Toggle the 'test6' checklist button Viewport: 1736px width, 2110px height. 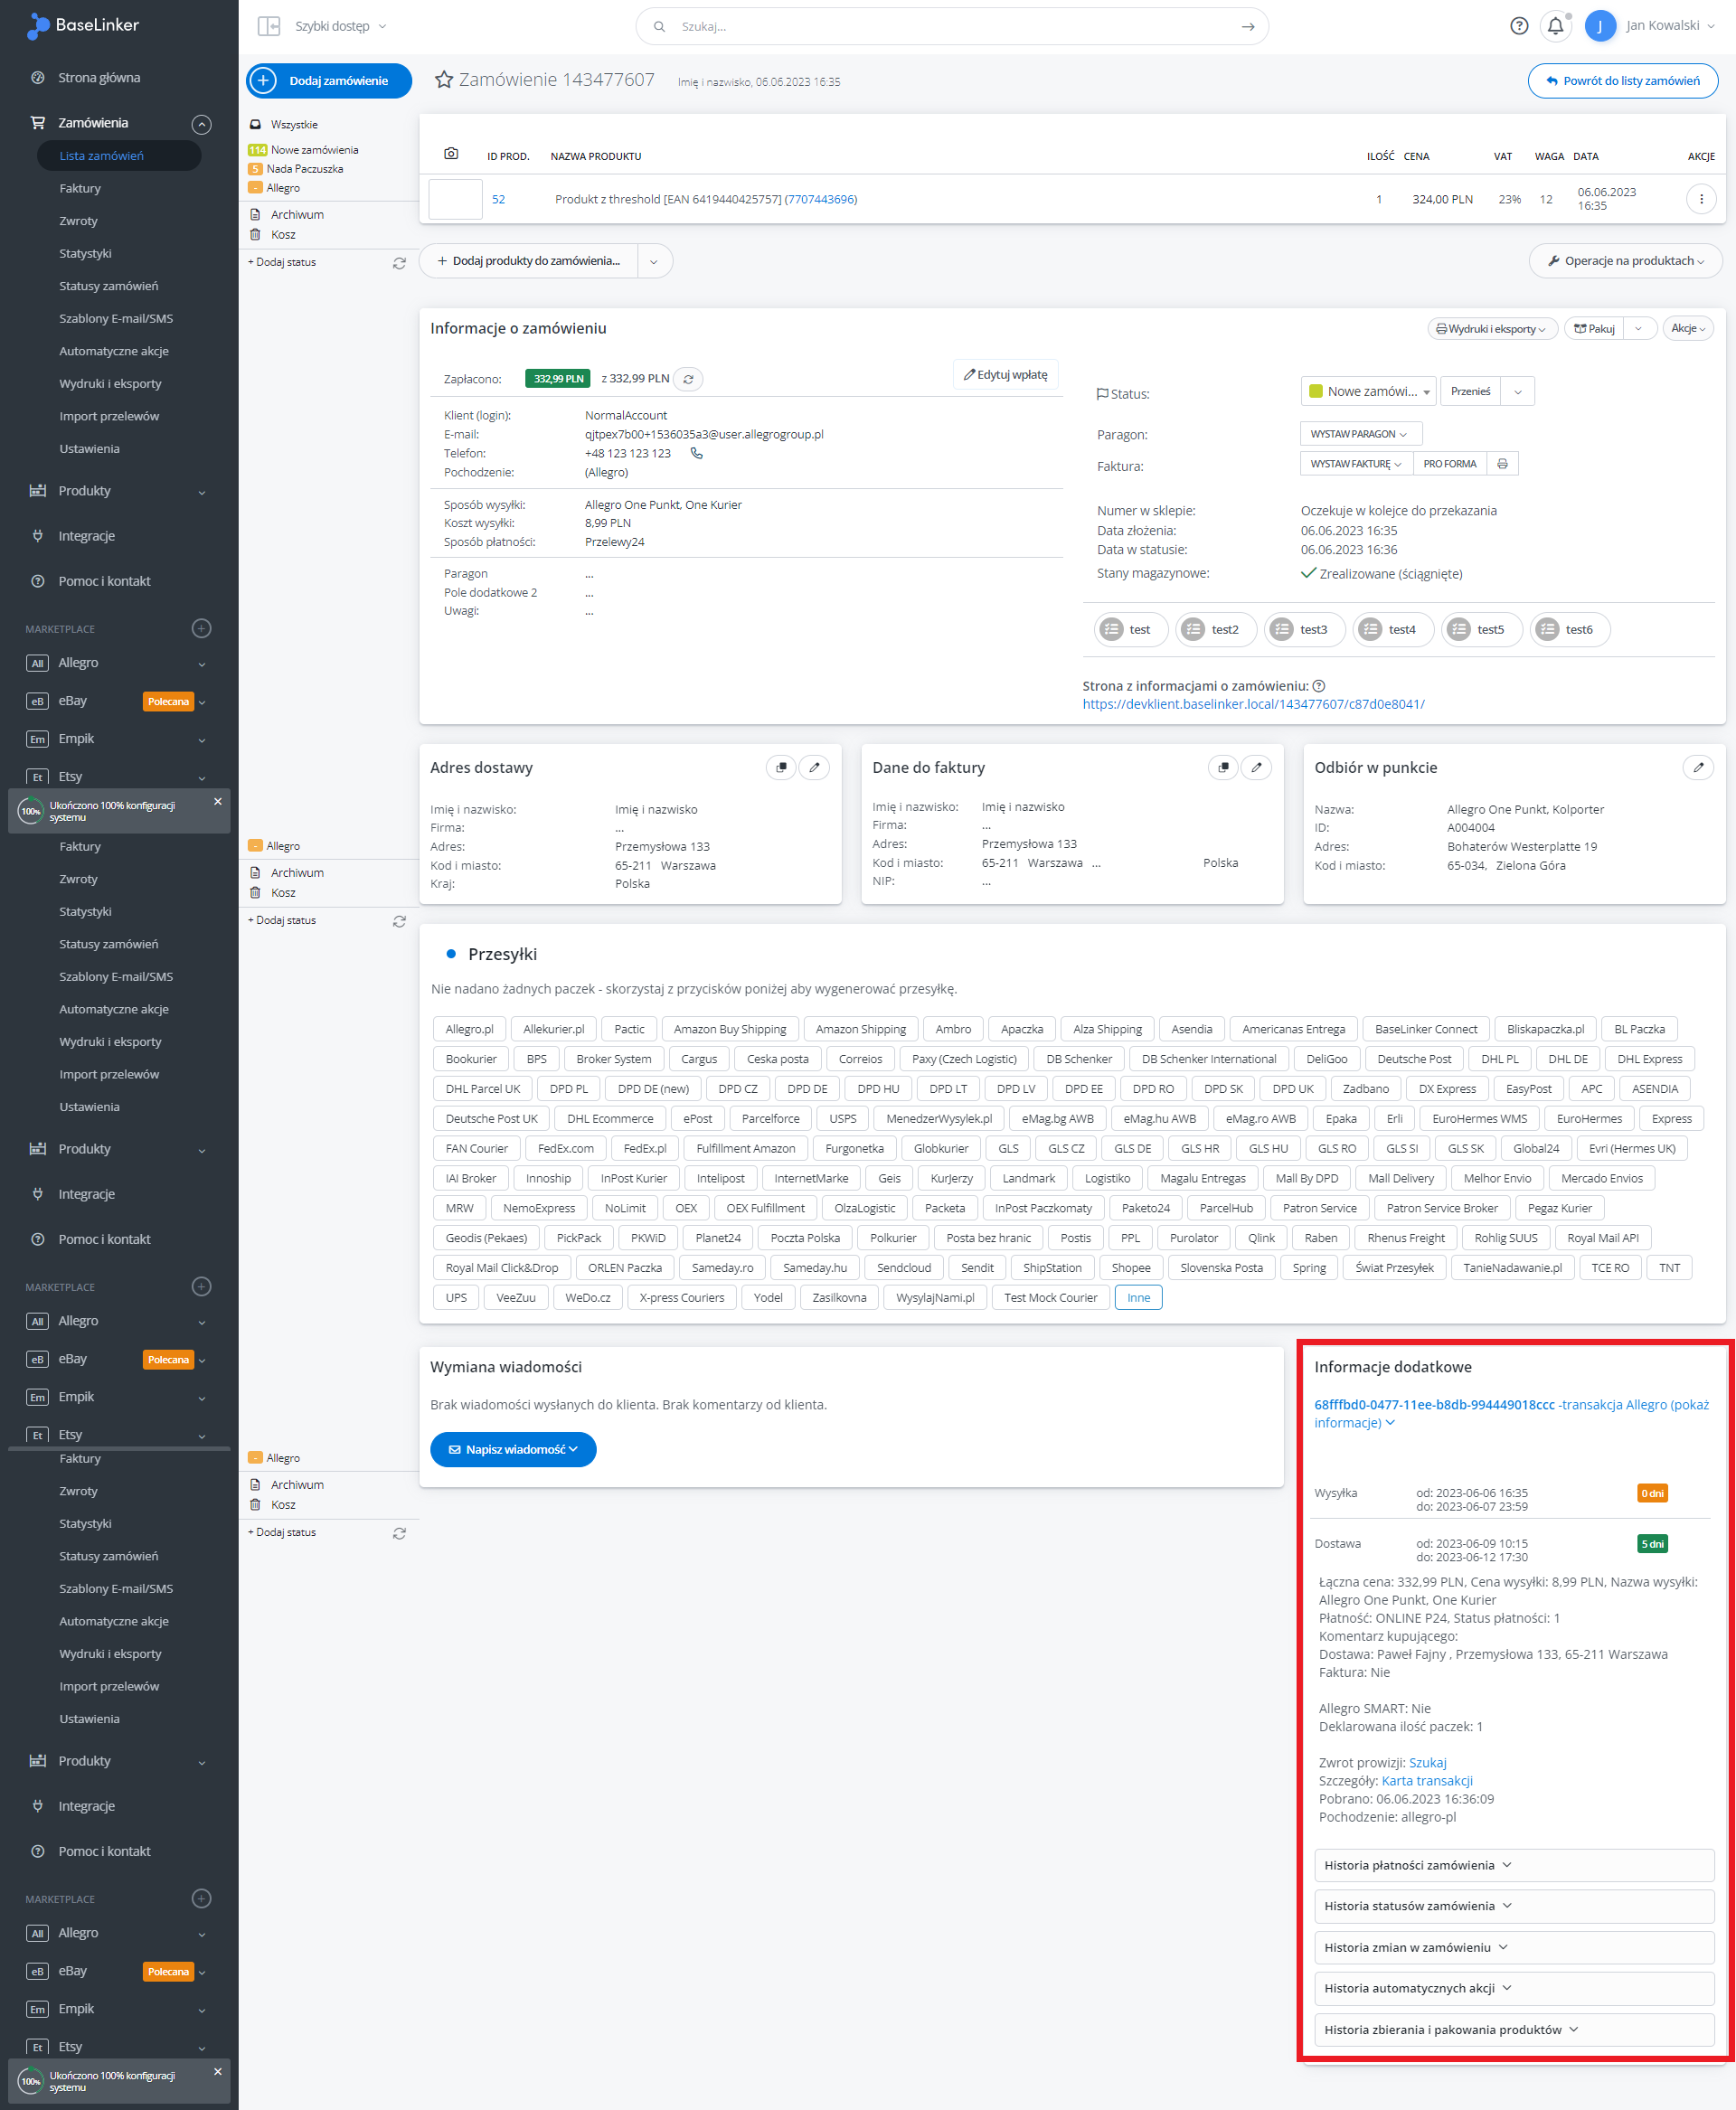pos(1569,629)
